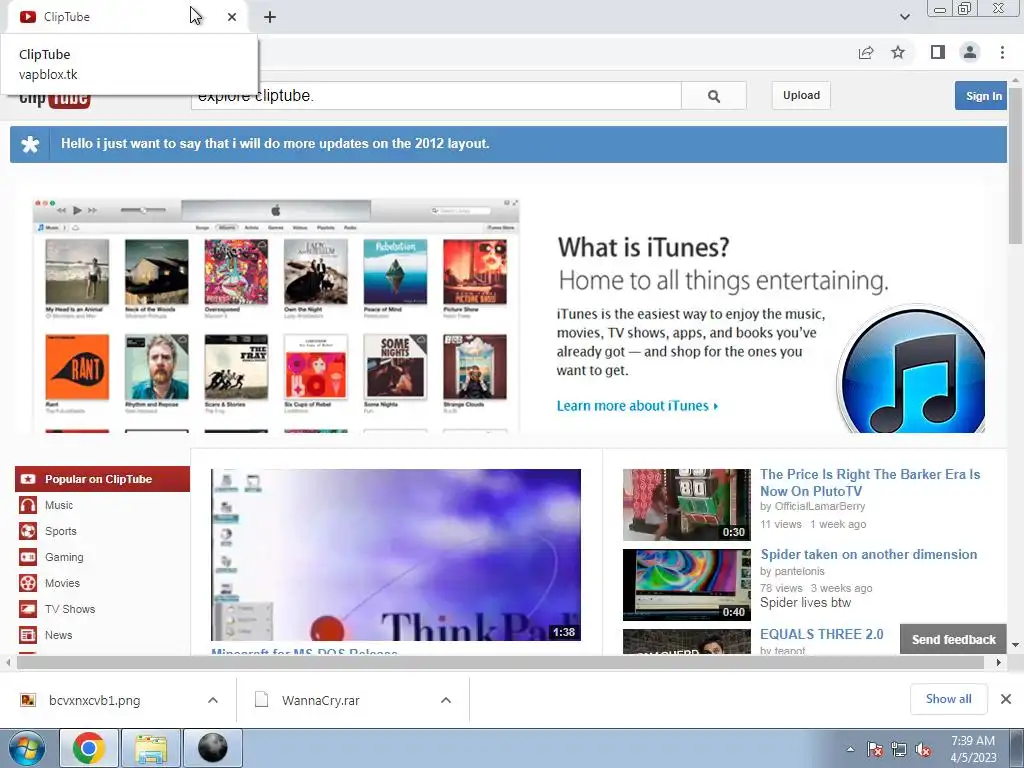
Task: Open EQUALS THREE 2.0 video title
Action: point(822,634)
